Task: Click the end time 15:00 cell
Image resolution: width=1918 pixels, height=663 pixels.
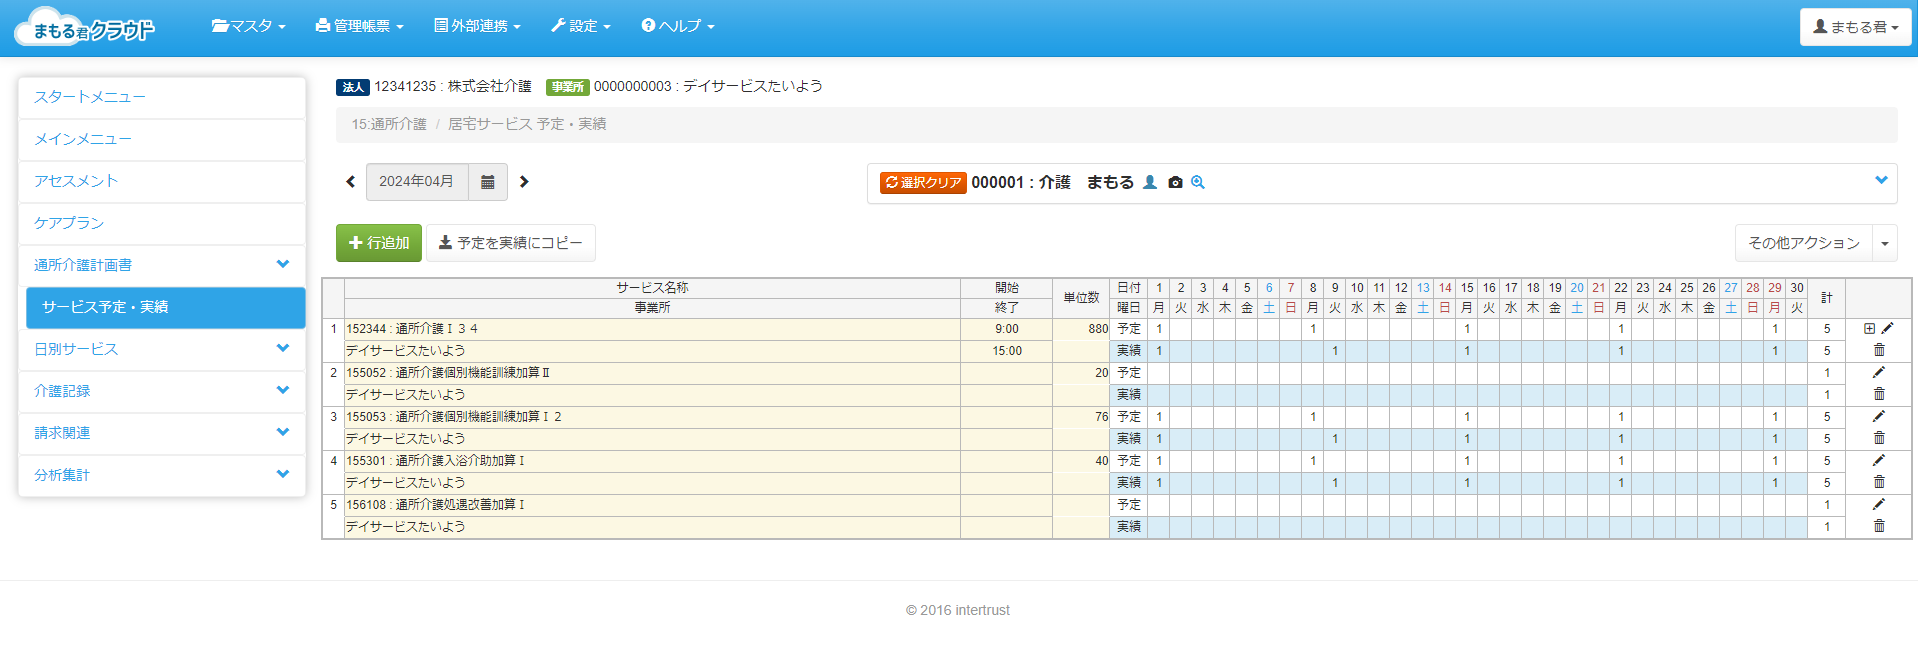Action: coord(1007,351)
